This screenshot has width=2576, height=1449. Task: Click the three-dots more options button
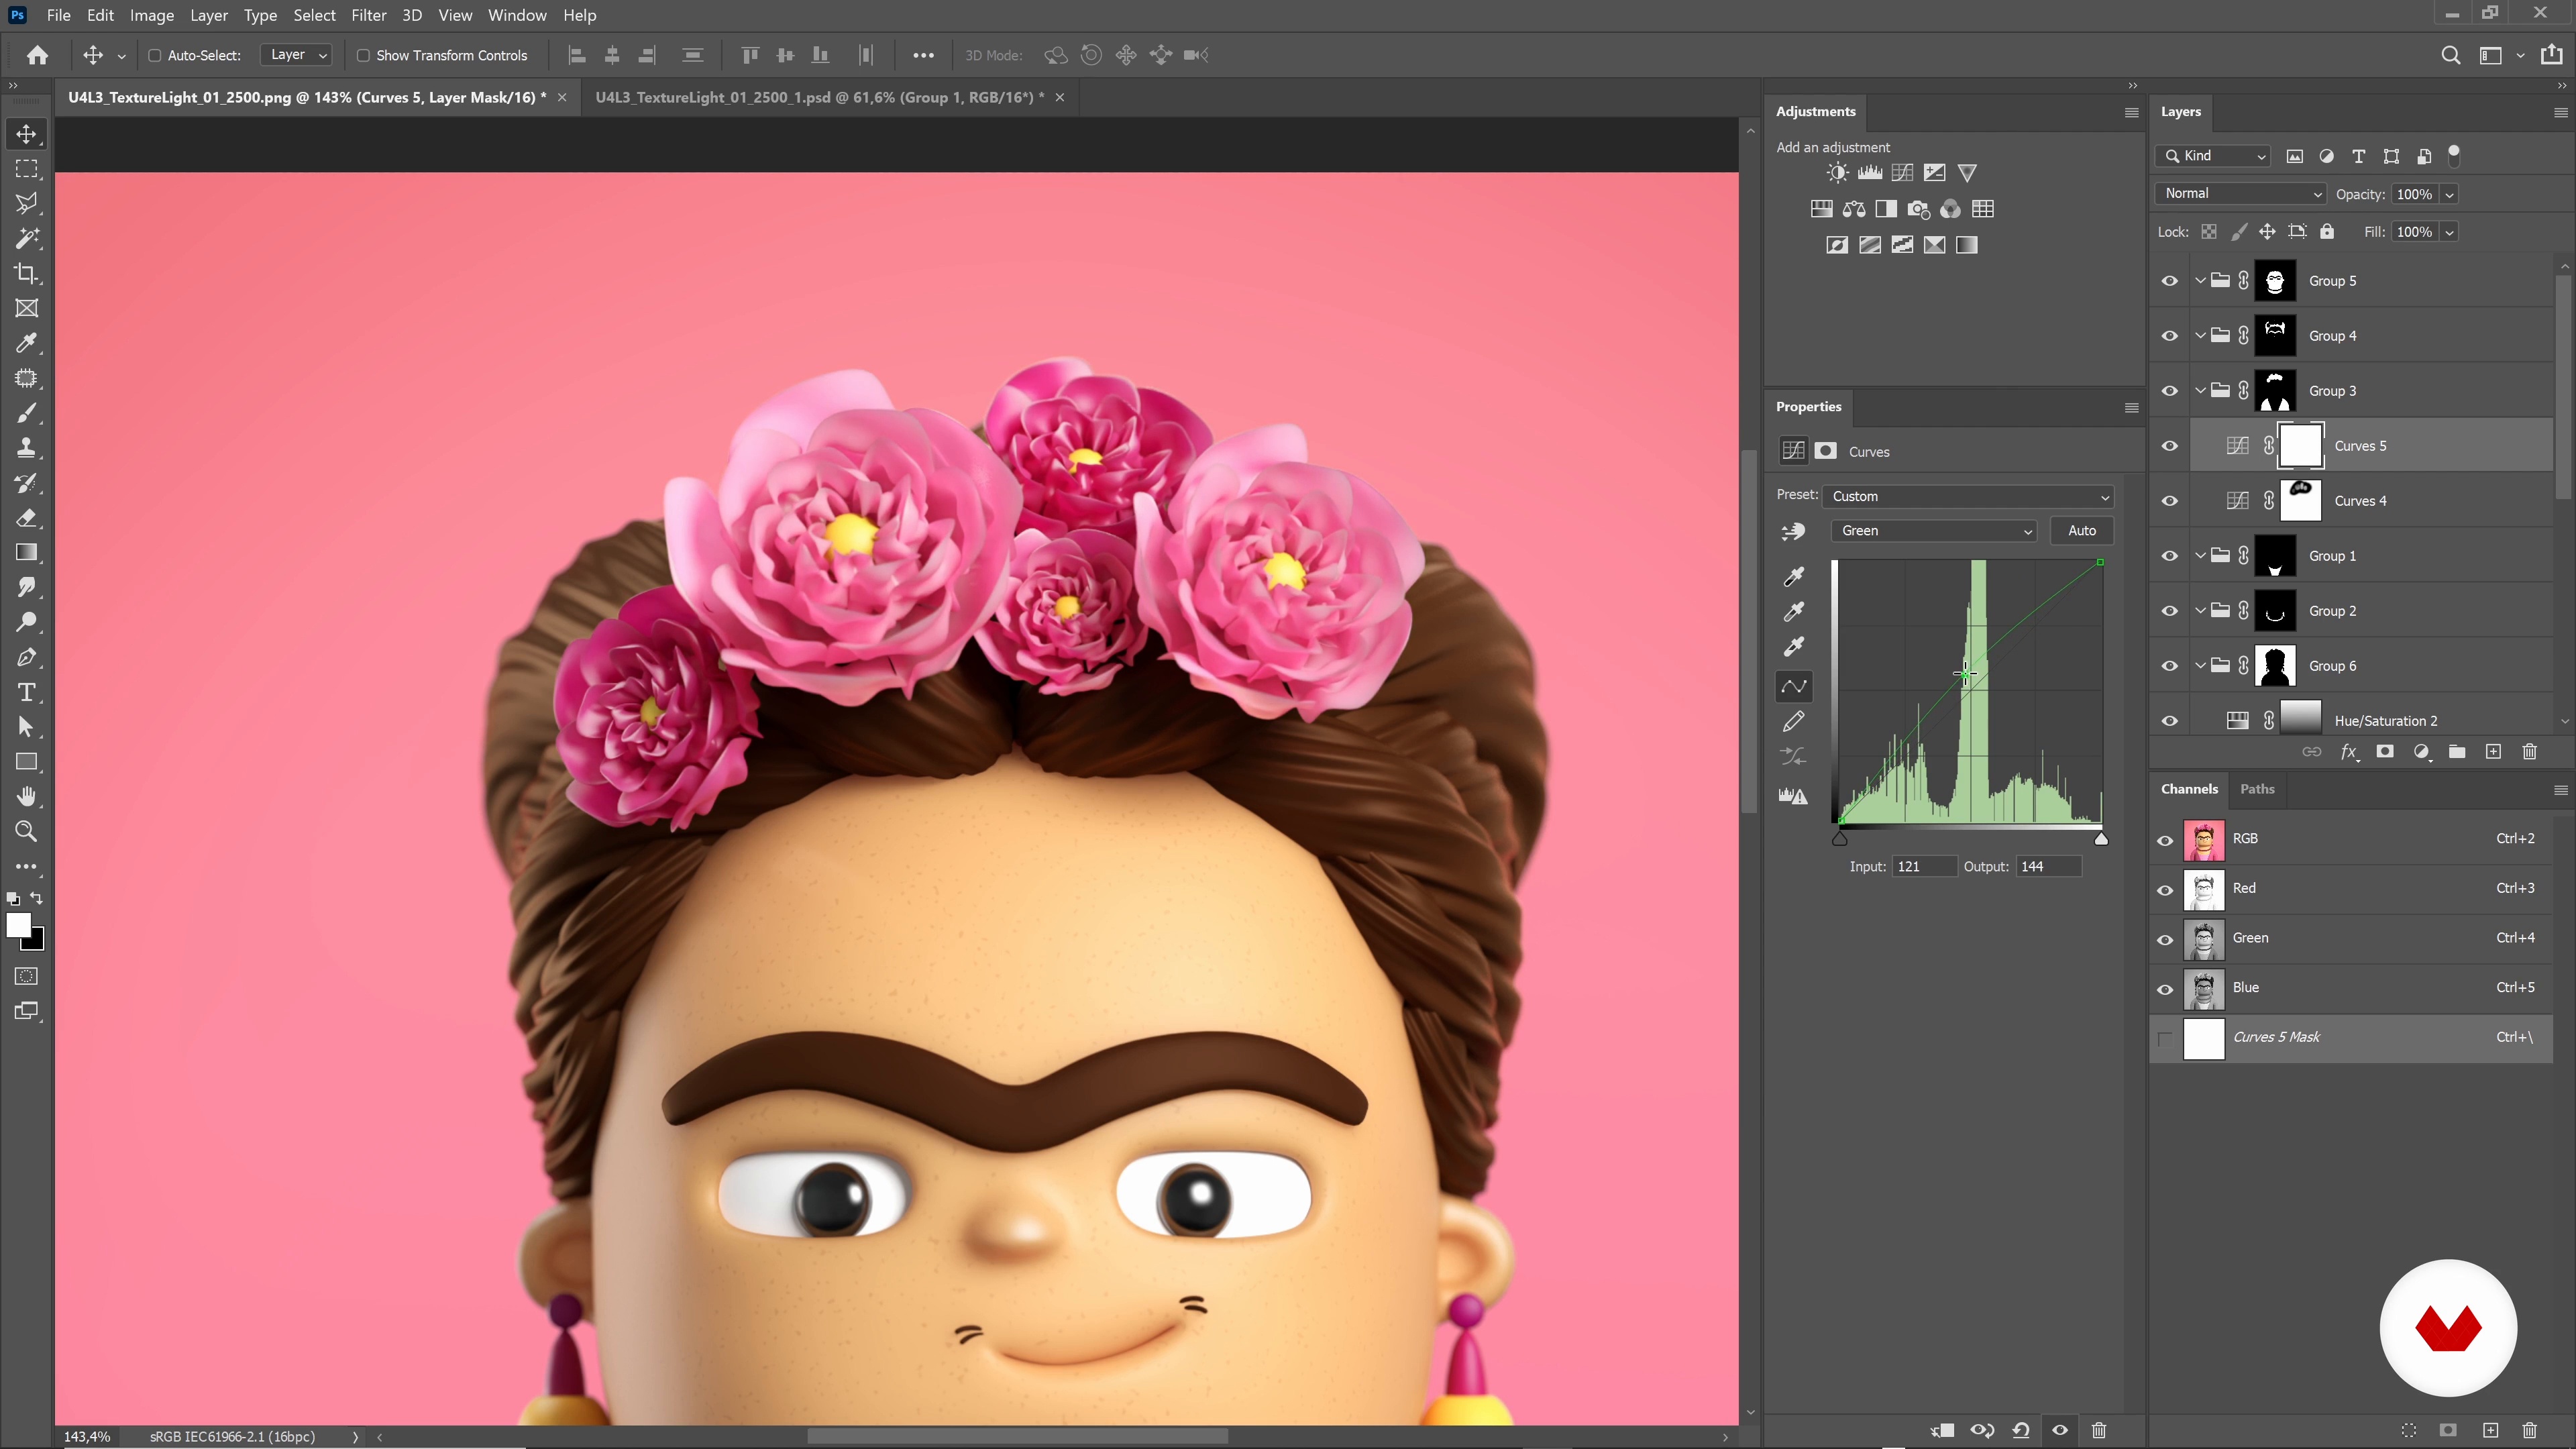pos(923,55)
